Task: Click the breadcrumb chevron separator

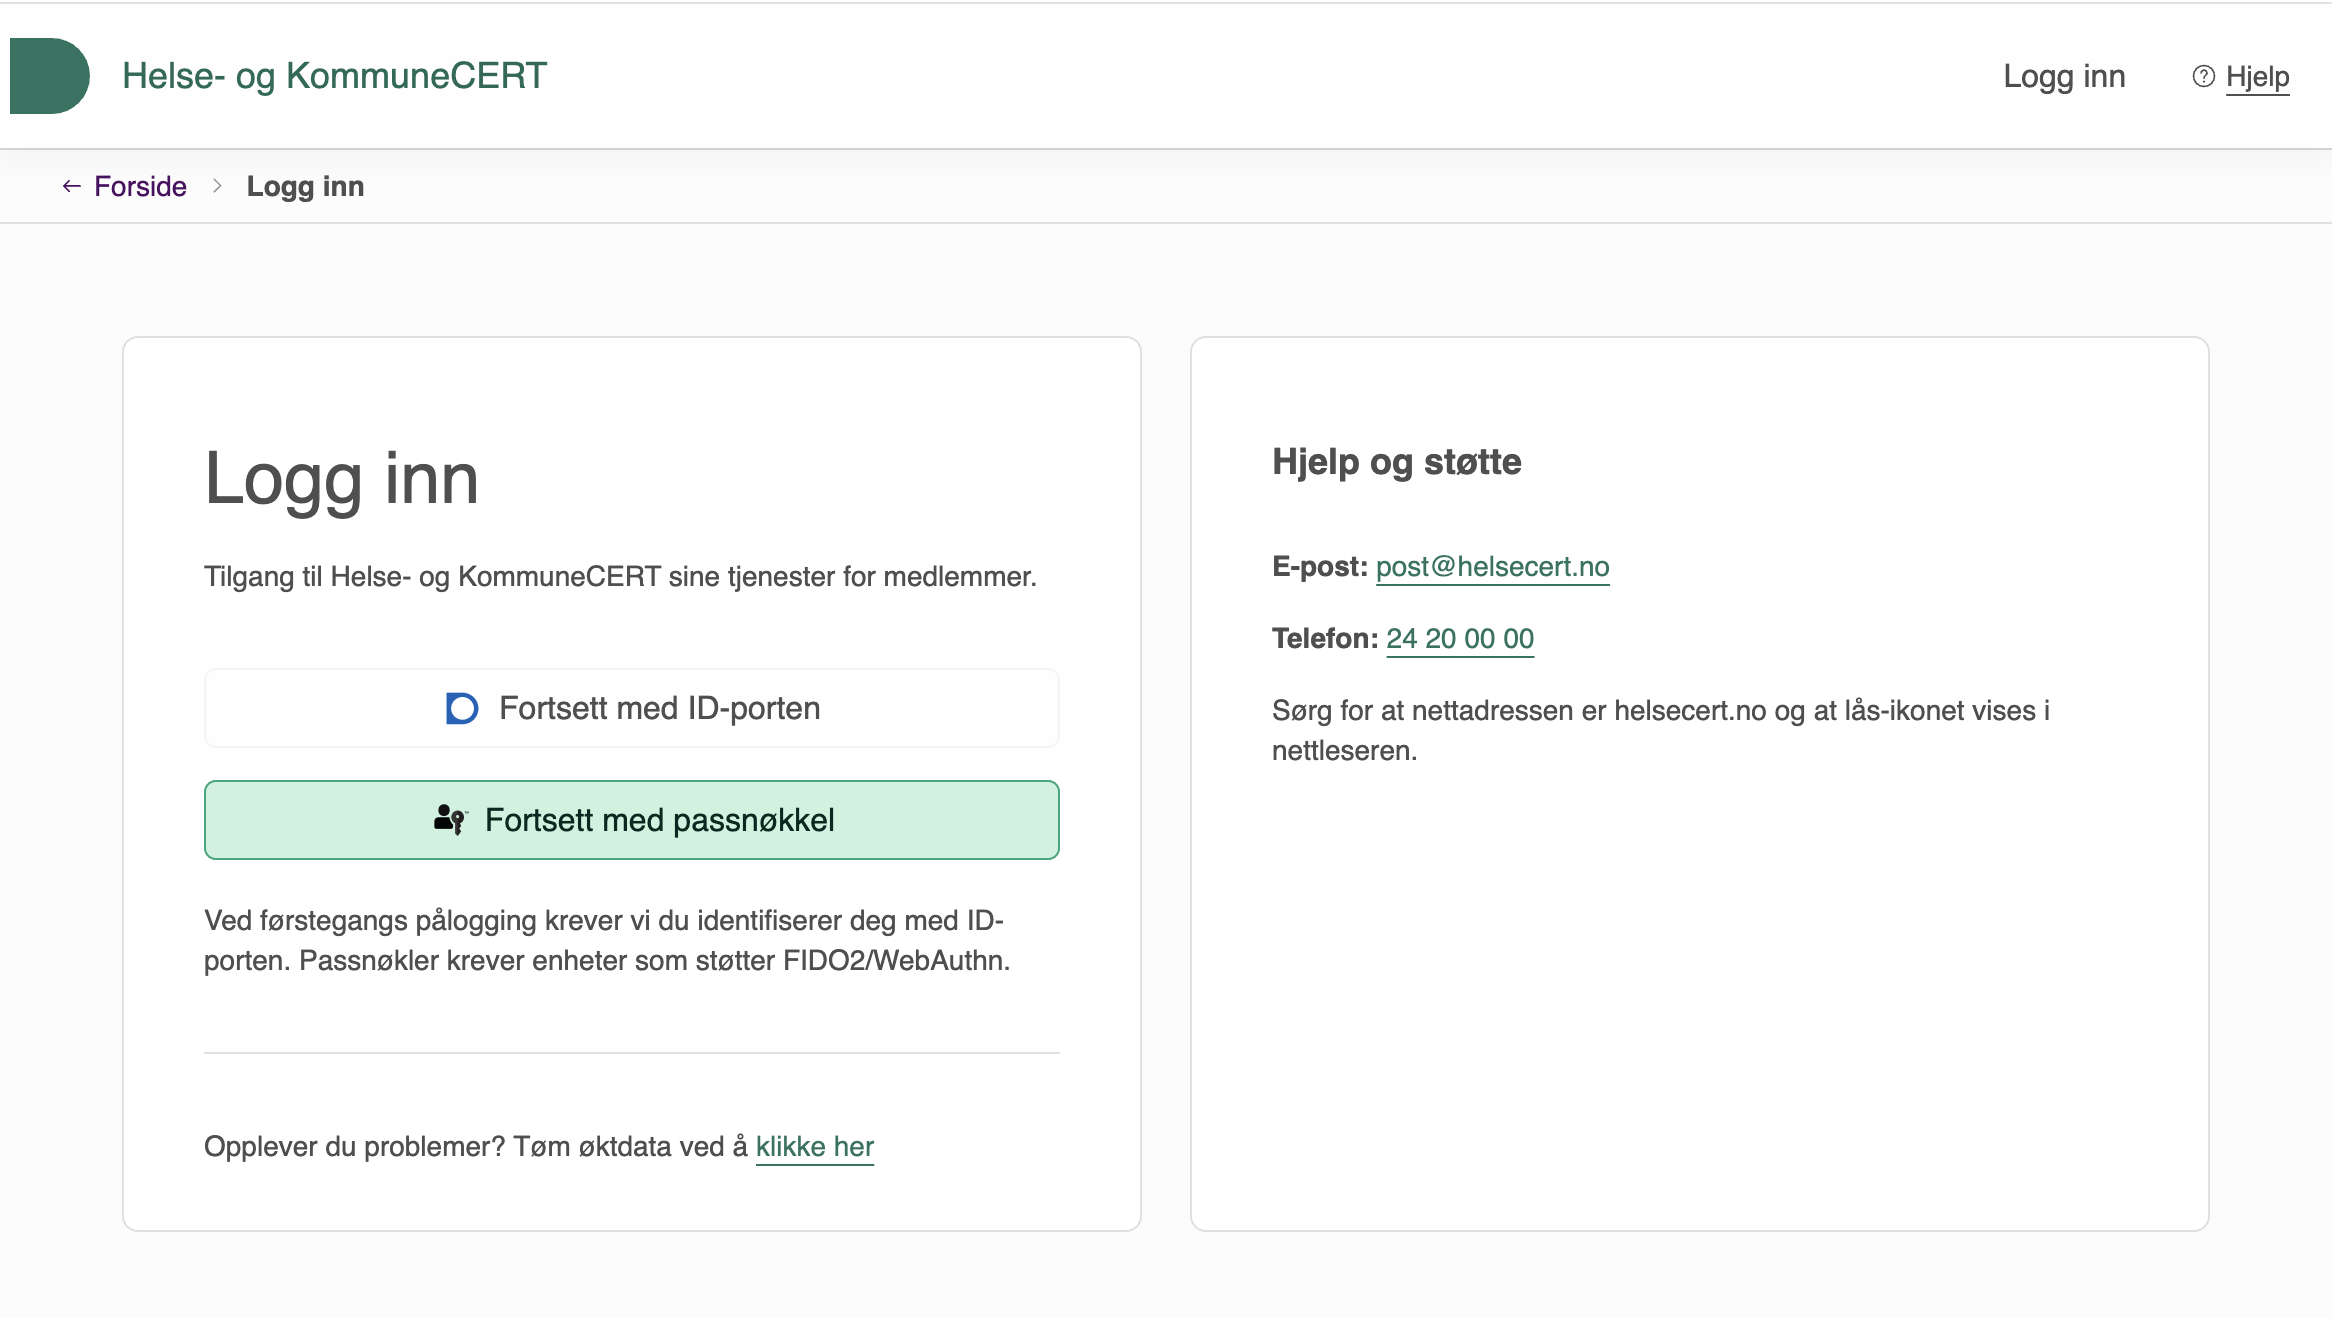Action: pos(217,186)
